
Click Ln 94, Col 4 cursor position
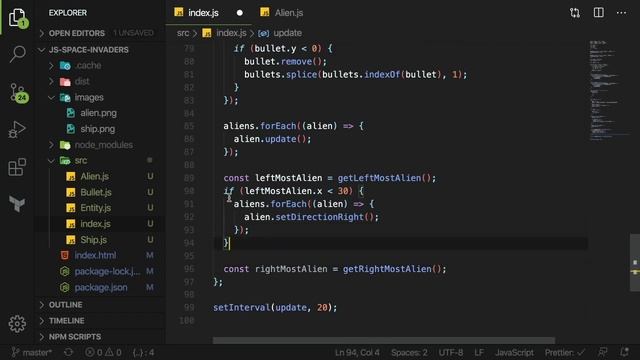pos(357,352)
